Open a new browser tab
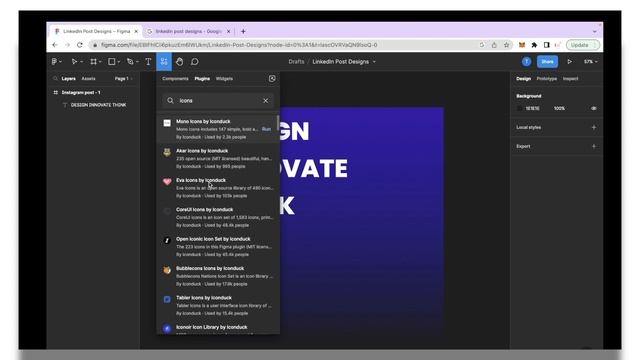 [243, 31]
